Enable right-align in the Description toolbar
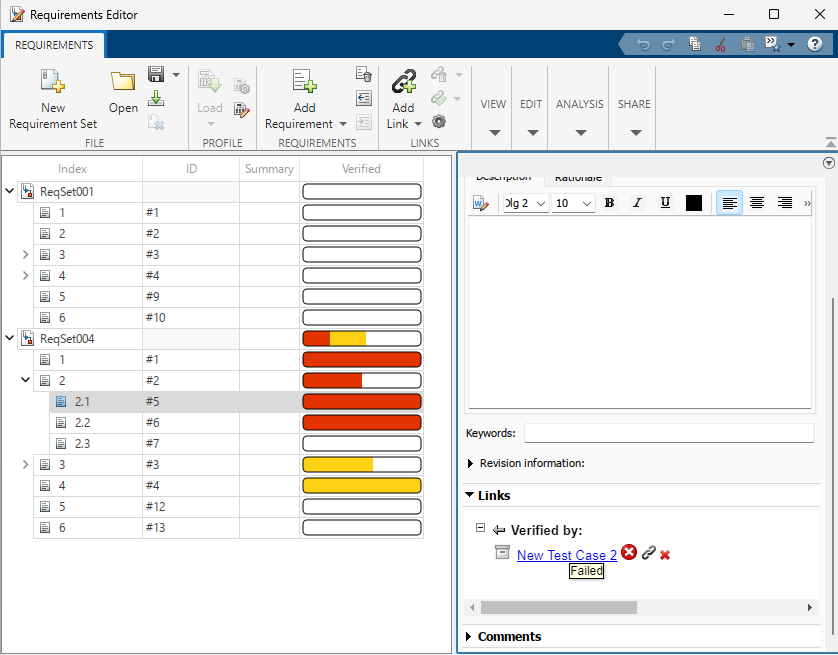This screenshot has height=655, width=838. point(784,202)
